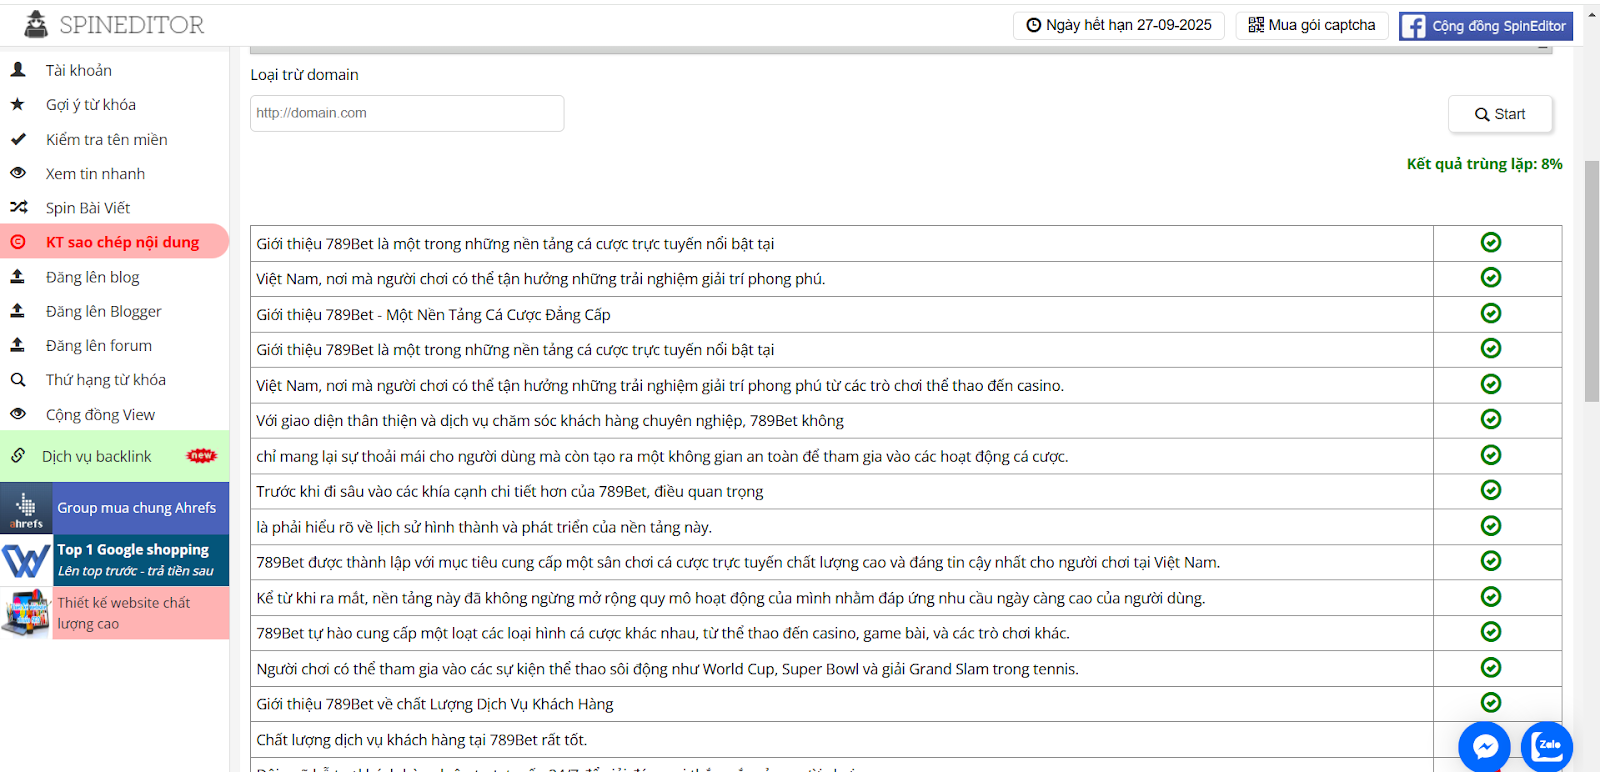1600x772 pixels.
Task: Open Top 1 Google shopping banner
Action: [114, 560]
